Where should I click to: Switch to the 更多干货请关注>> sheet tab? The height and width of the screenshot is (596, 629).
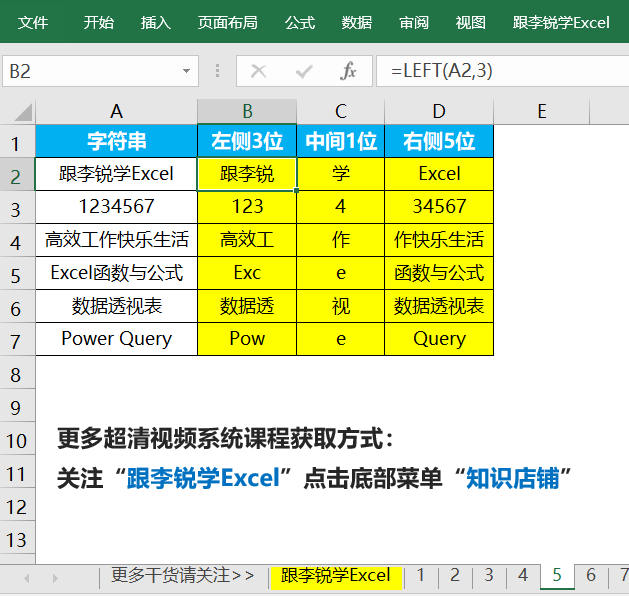coord(183,576)
